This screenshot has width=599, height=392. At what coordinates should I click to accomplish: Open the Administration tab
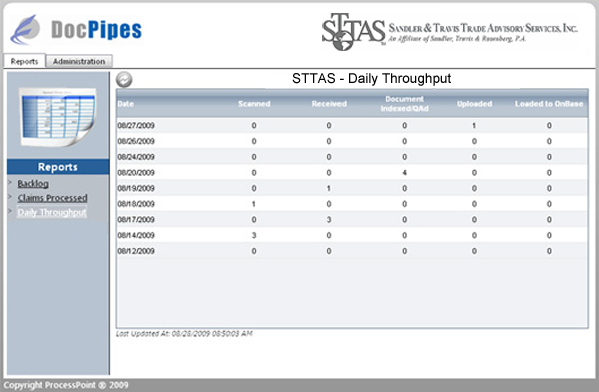79,61
